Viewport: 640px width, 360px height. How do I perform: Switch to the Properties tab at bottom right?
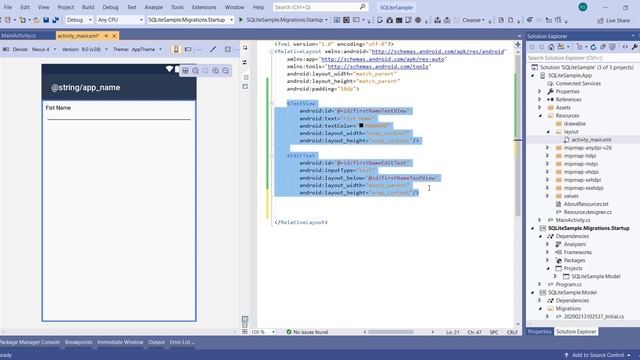[x=539, y=332]
